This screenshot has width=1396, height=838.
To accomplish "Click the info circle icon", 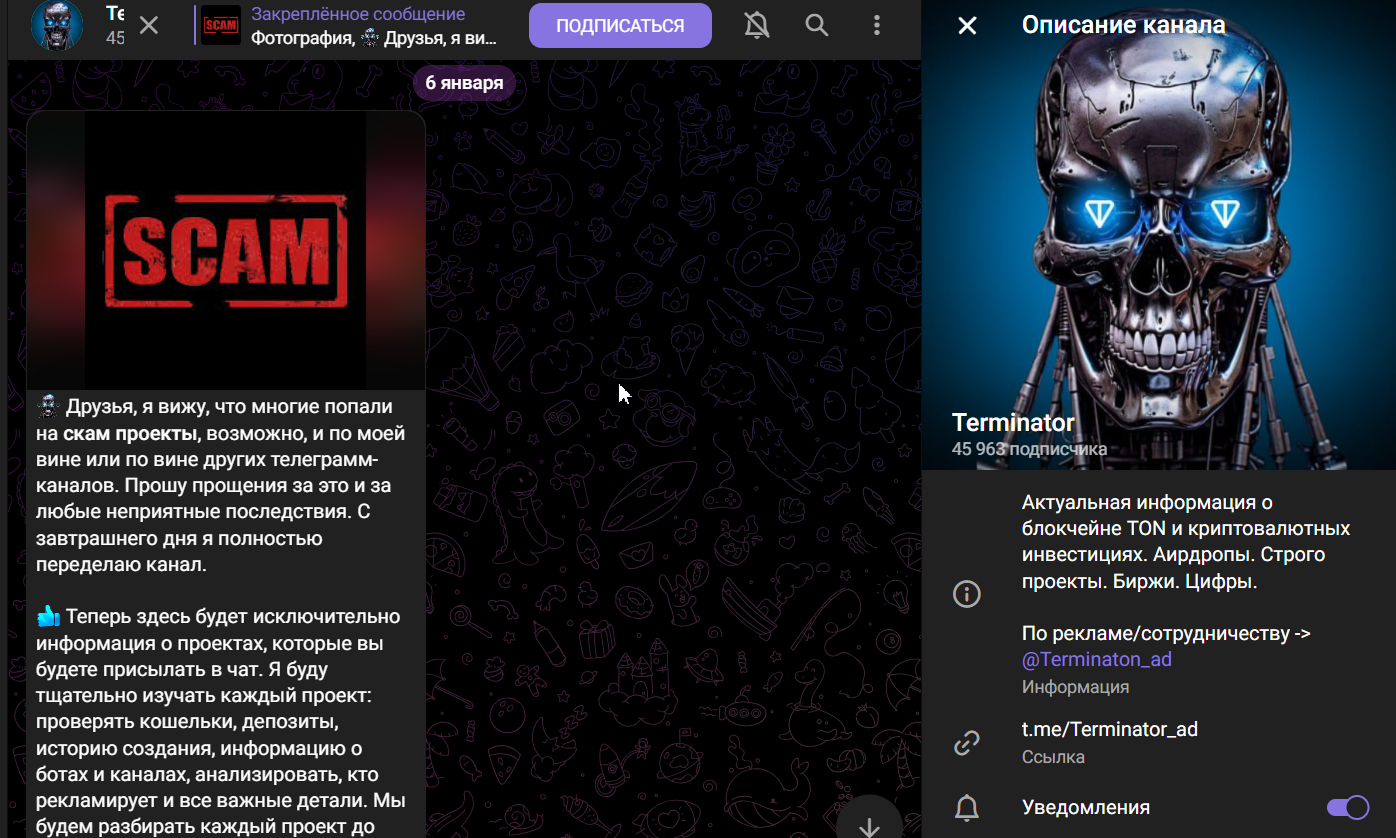I will [x=966, y=594].
